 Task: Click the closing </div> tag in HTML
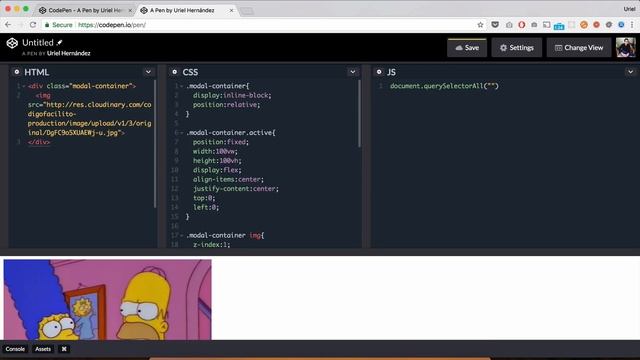pos(39,142)
